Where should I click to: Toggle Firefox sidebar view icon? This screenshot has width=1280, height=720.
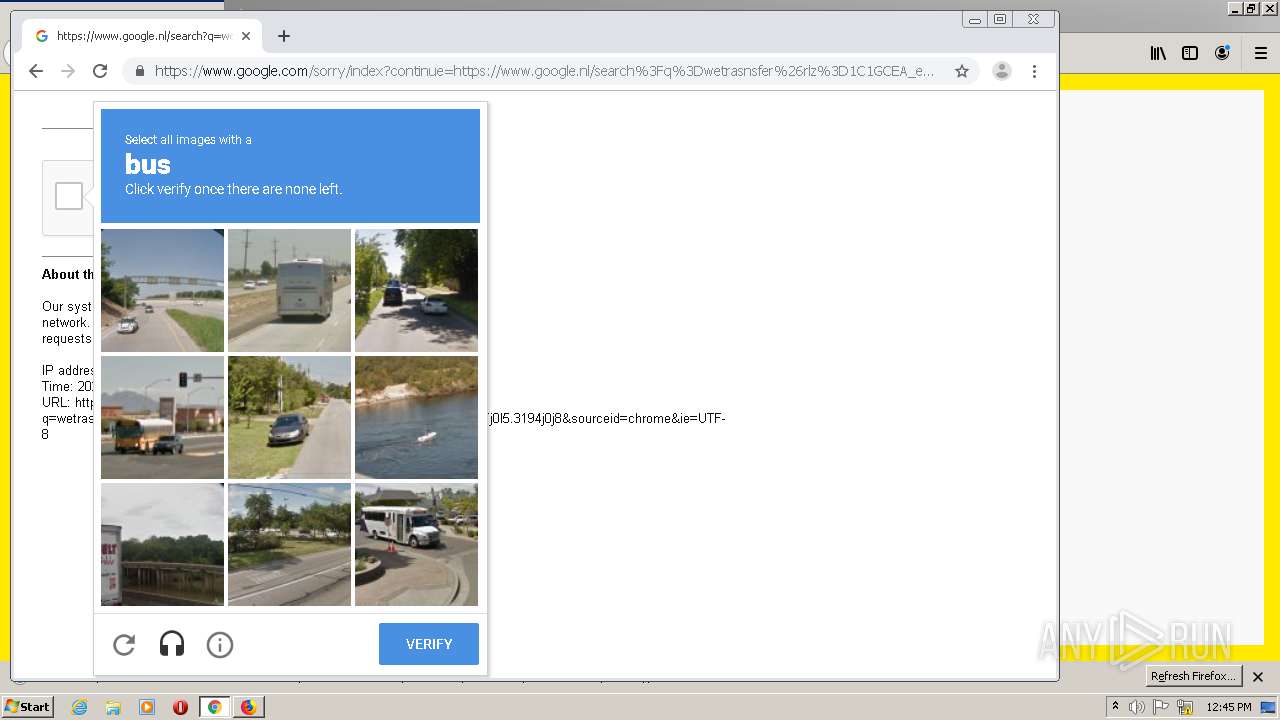1190,54
